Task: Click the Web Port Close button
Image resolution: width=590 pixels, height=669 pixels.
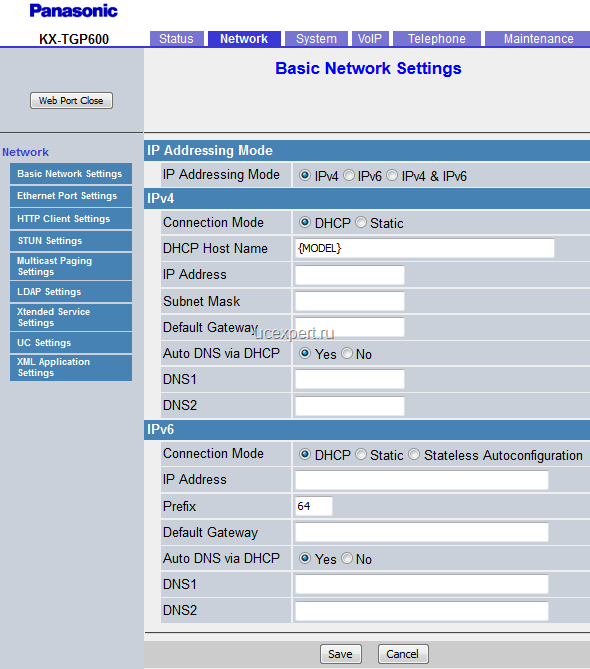Action: click(71, 101)
